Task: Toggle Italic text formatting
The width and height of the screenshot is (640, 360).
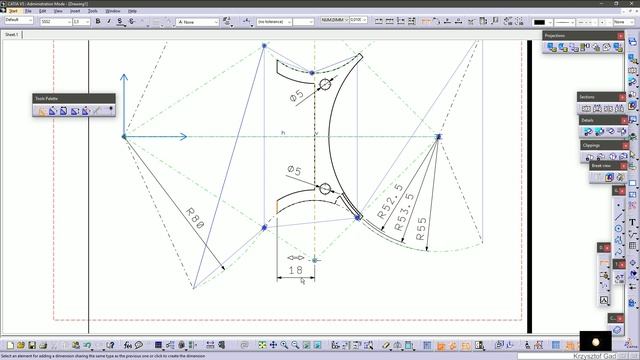Action: tap(109, 21)
